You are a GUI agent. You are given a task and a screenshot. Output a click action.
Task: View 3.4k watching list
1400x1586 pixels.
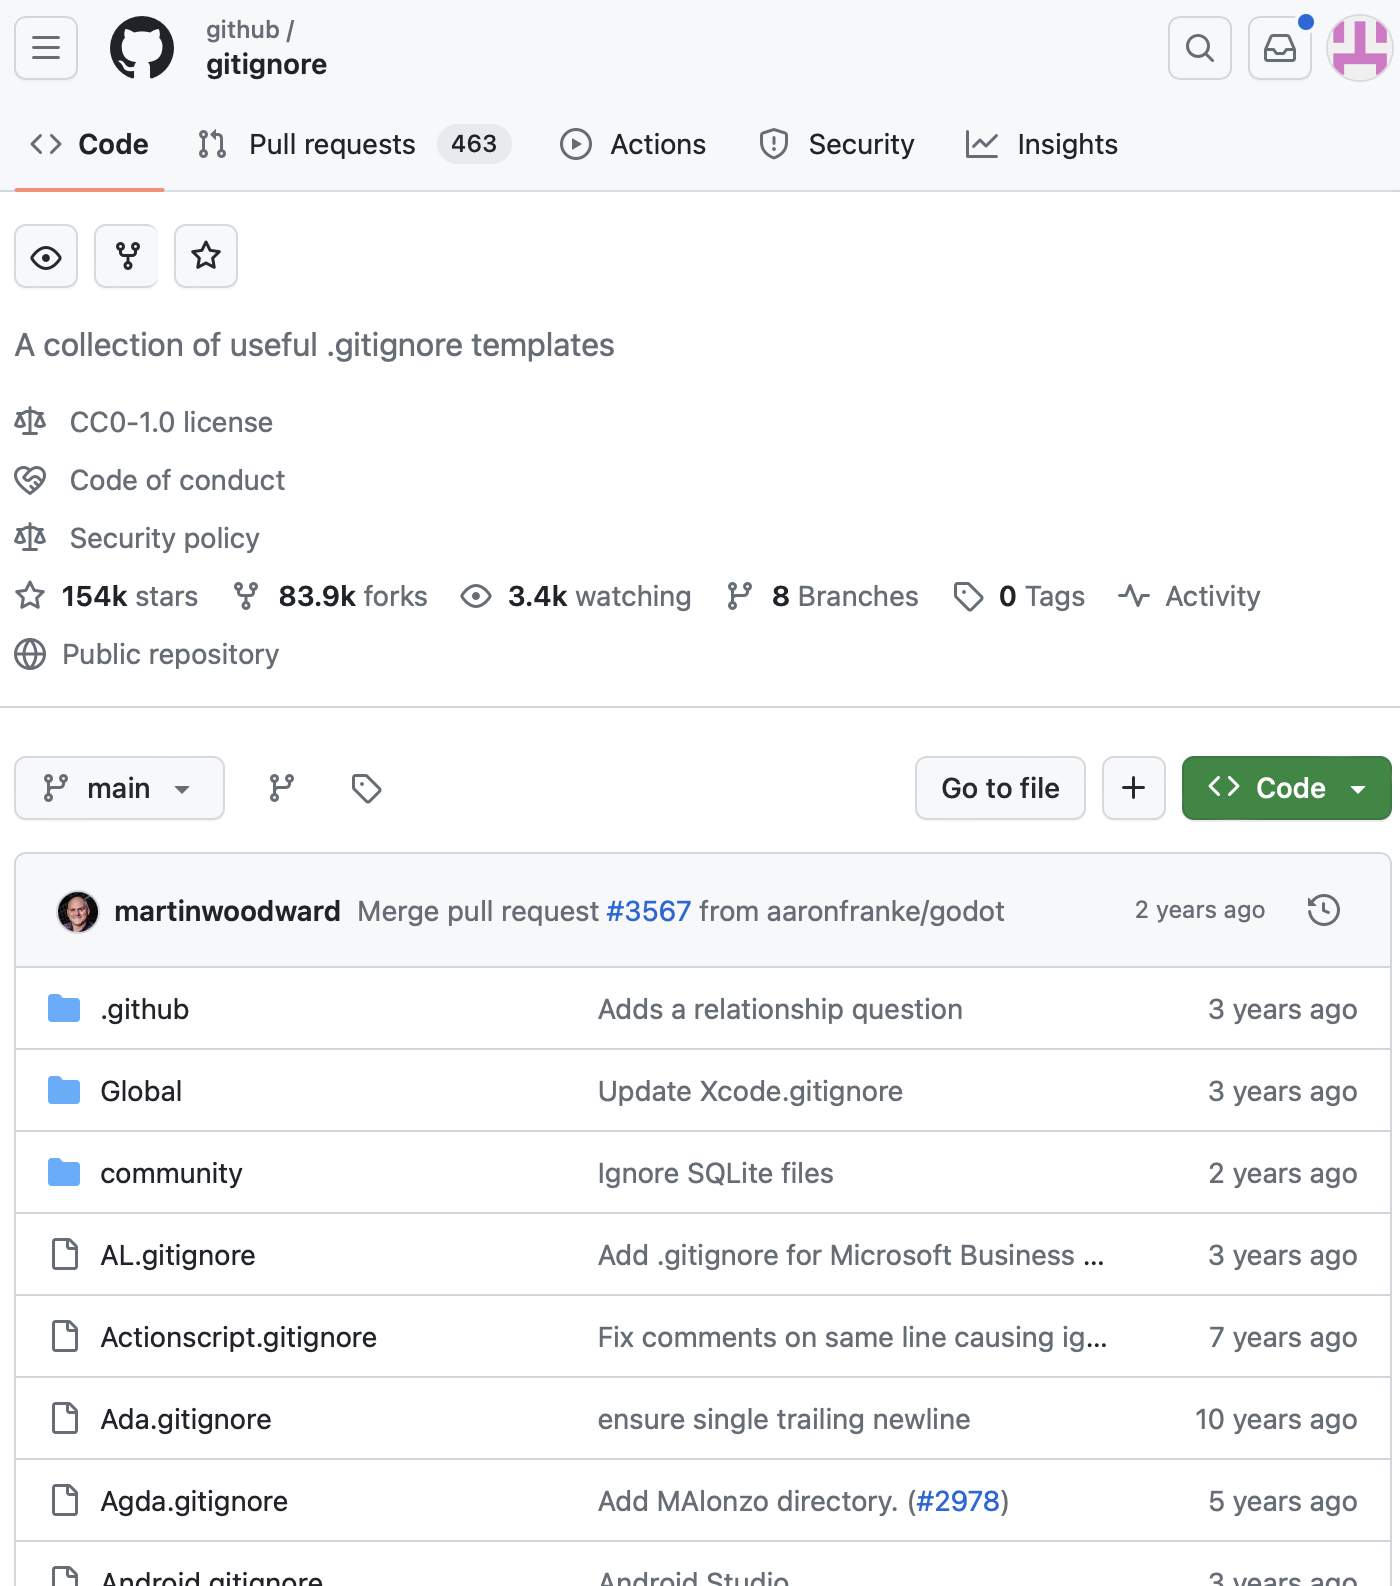[x=576, y=597]
